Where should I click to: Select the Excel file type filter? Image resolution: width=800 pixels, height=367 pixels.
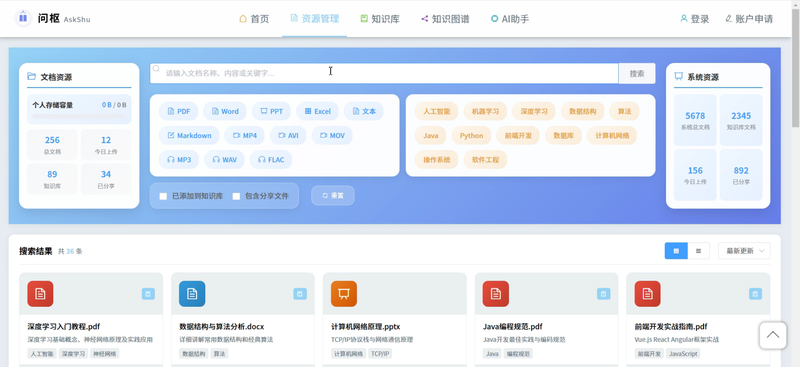(x=317, y=111)
